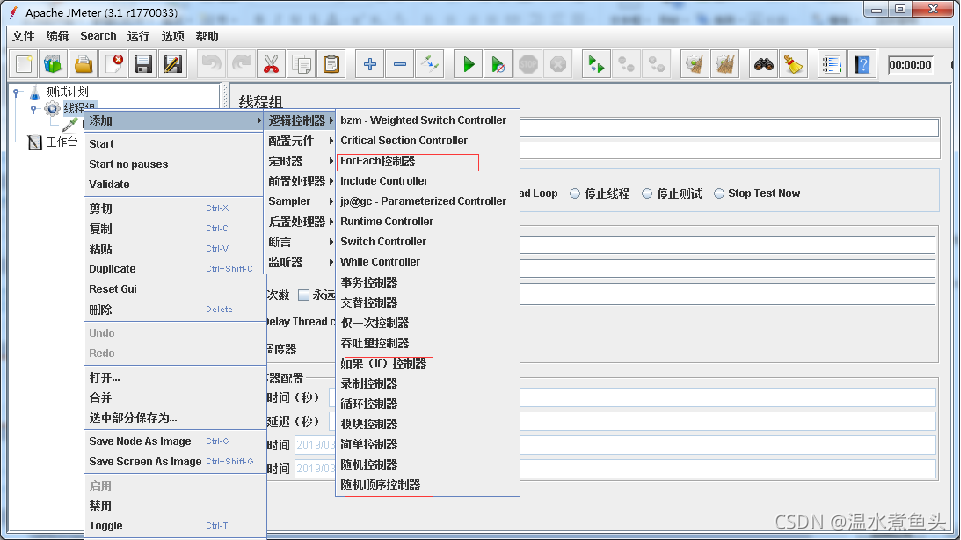Click the Toggle enable/disable icon in toolbar
Viewport: 961px width, 540px height.
430,64
